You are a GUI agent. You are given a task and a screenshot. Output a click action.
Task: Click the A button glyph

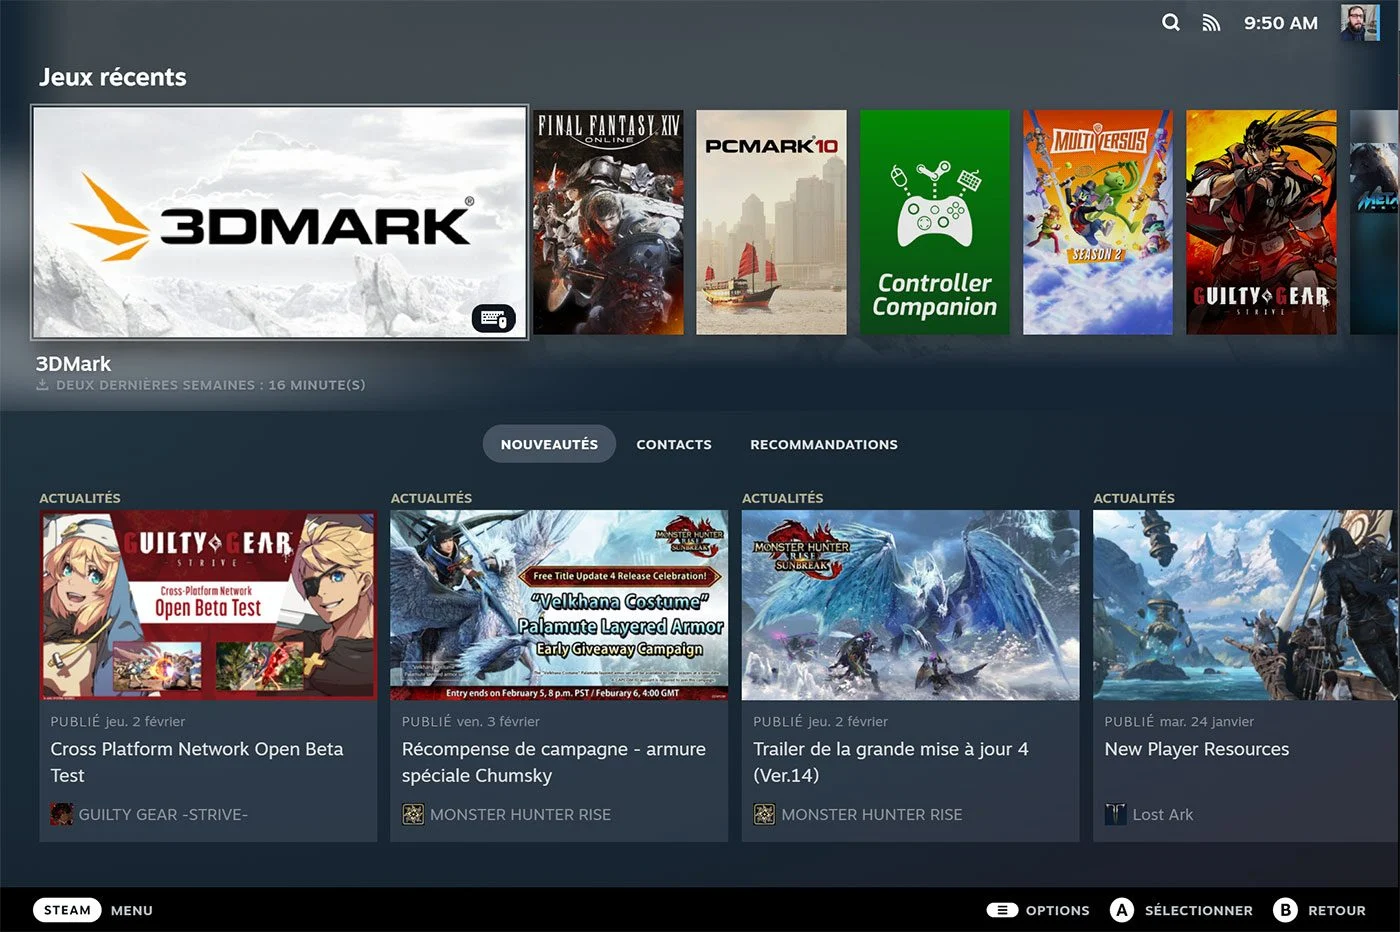click(x=1122, y=910)
